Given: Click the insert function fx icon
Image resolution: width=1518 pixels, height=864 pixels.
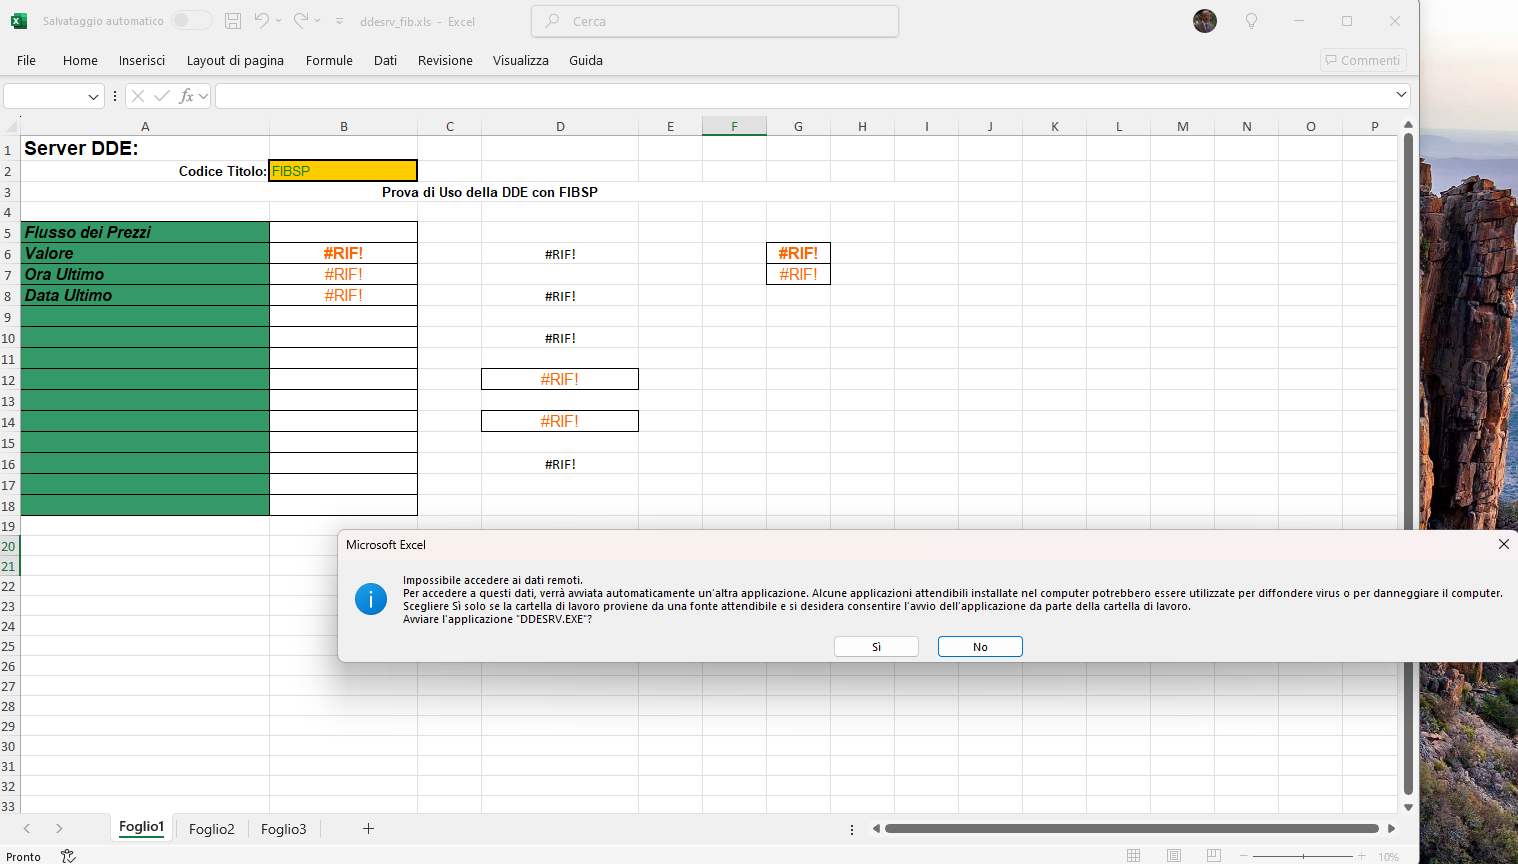Looking at the screenshot, I should click(x=186, y=96).
